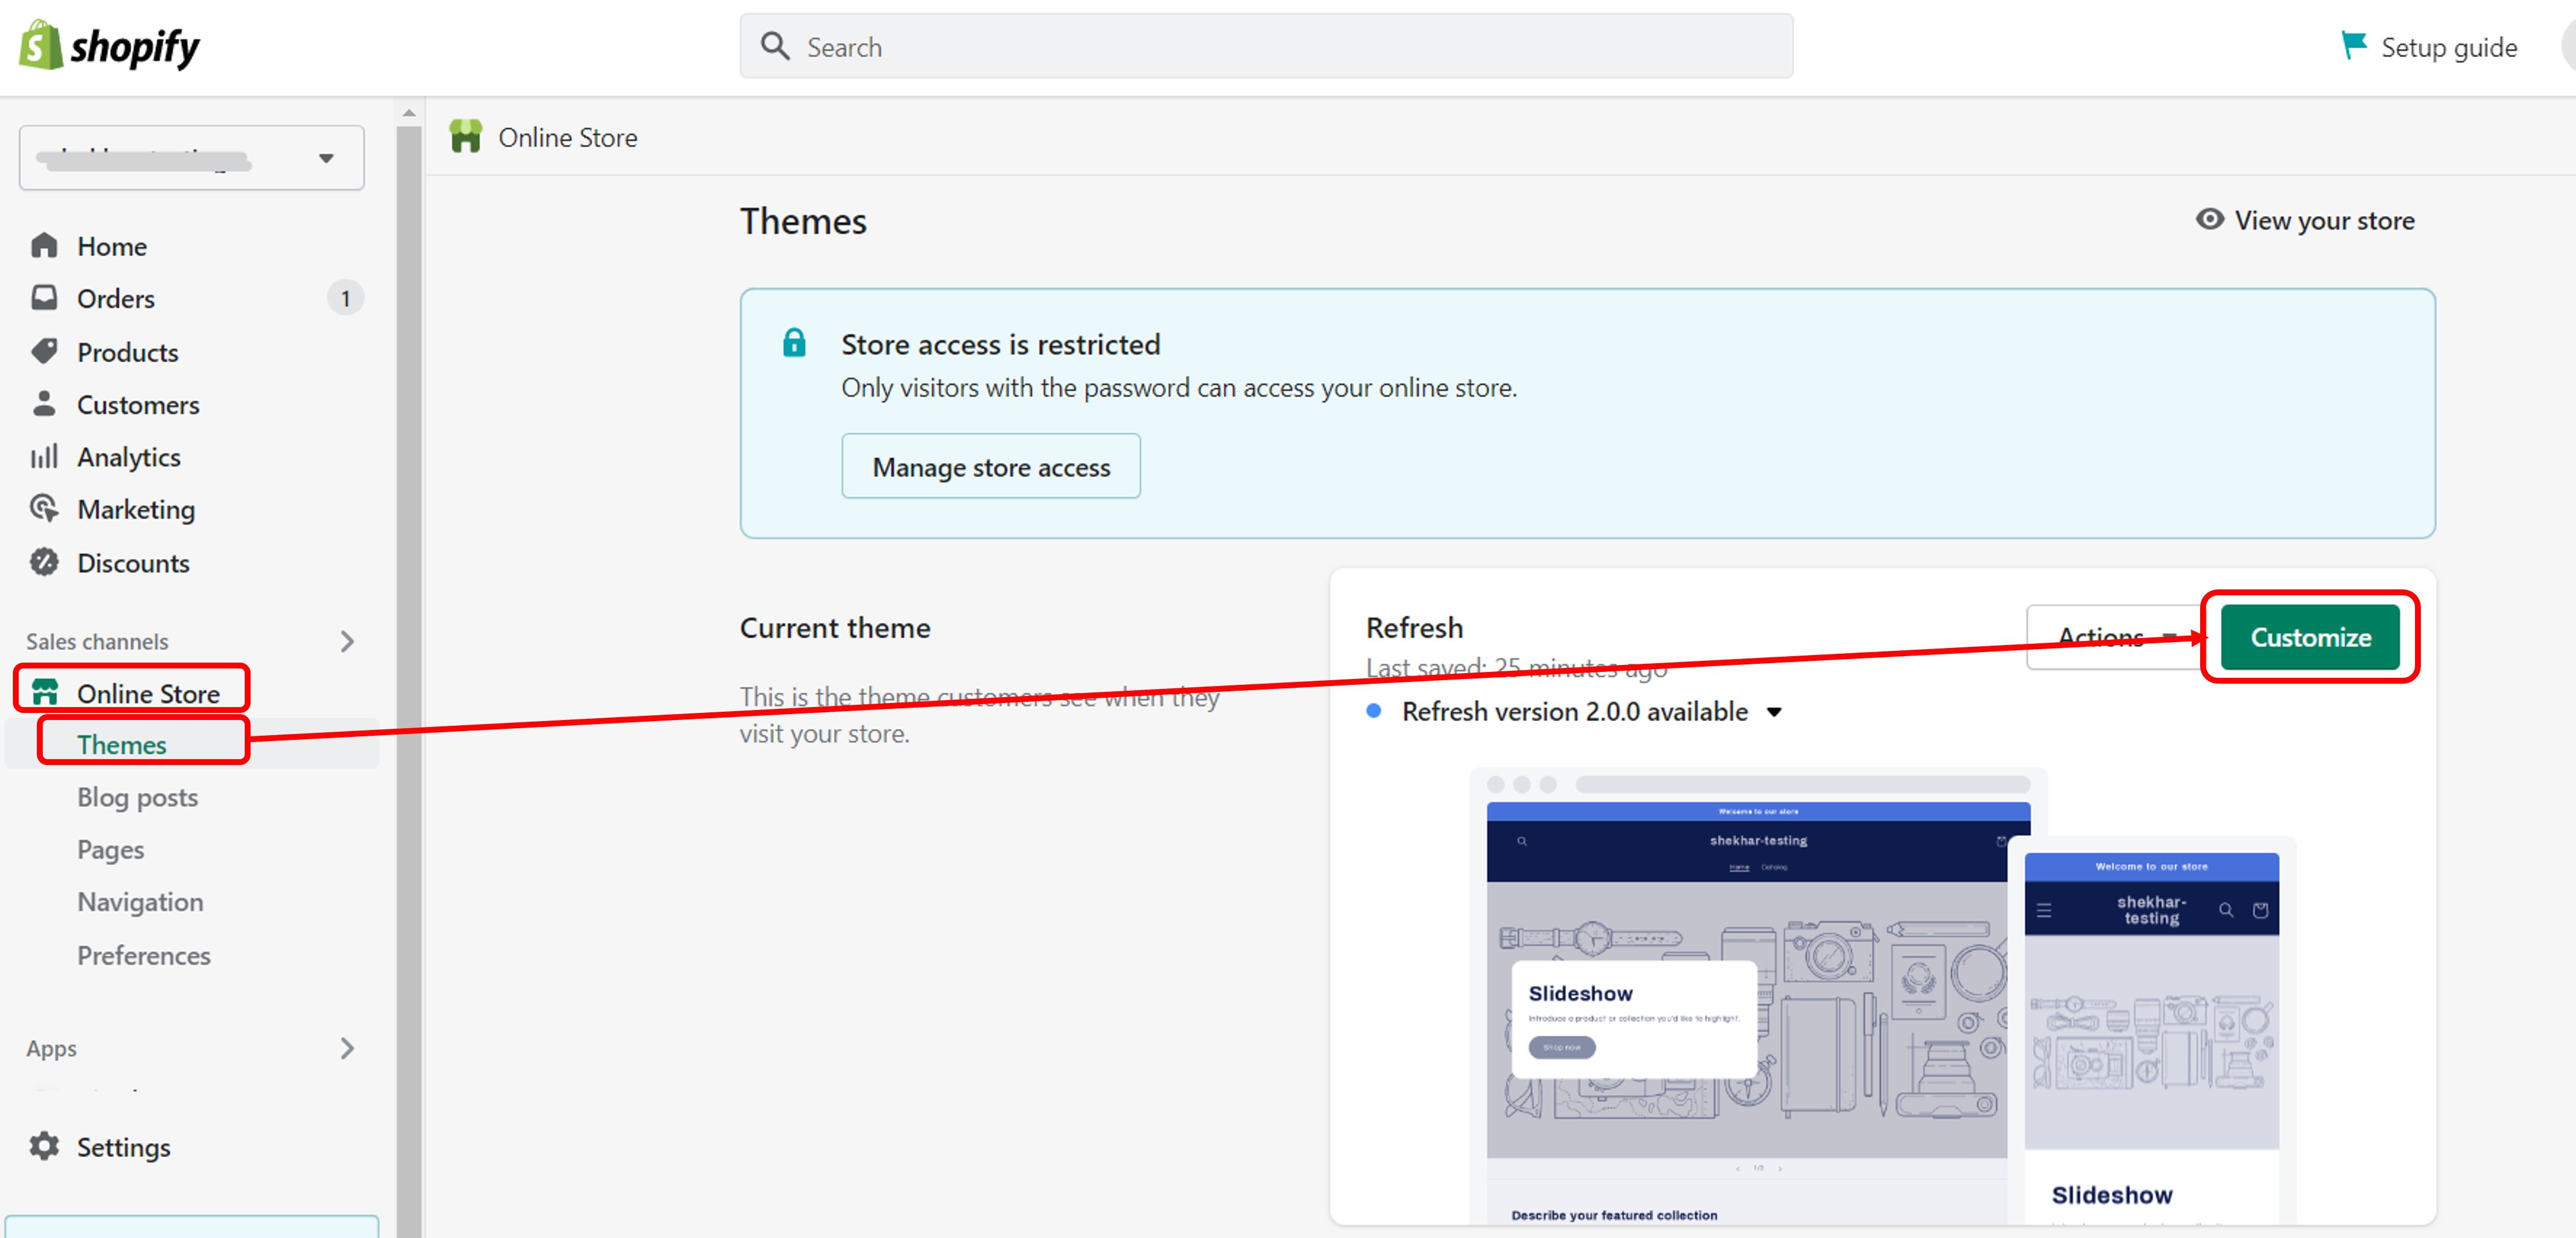This screenshot has height=1238, width=2576.
Task: Click the Home house icon
Action: (x=44, y=245)
